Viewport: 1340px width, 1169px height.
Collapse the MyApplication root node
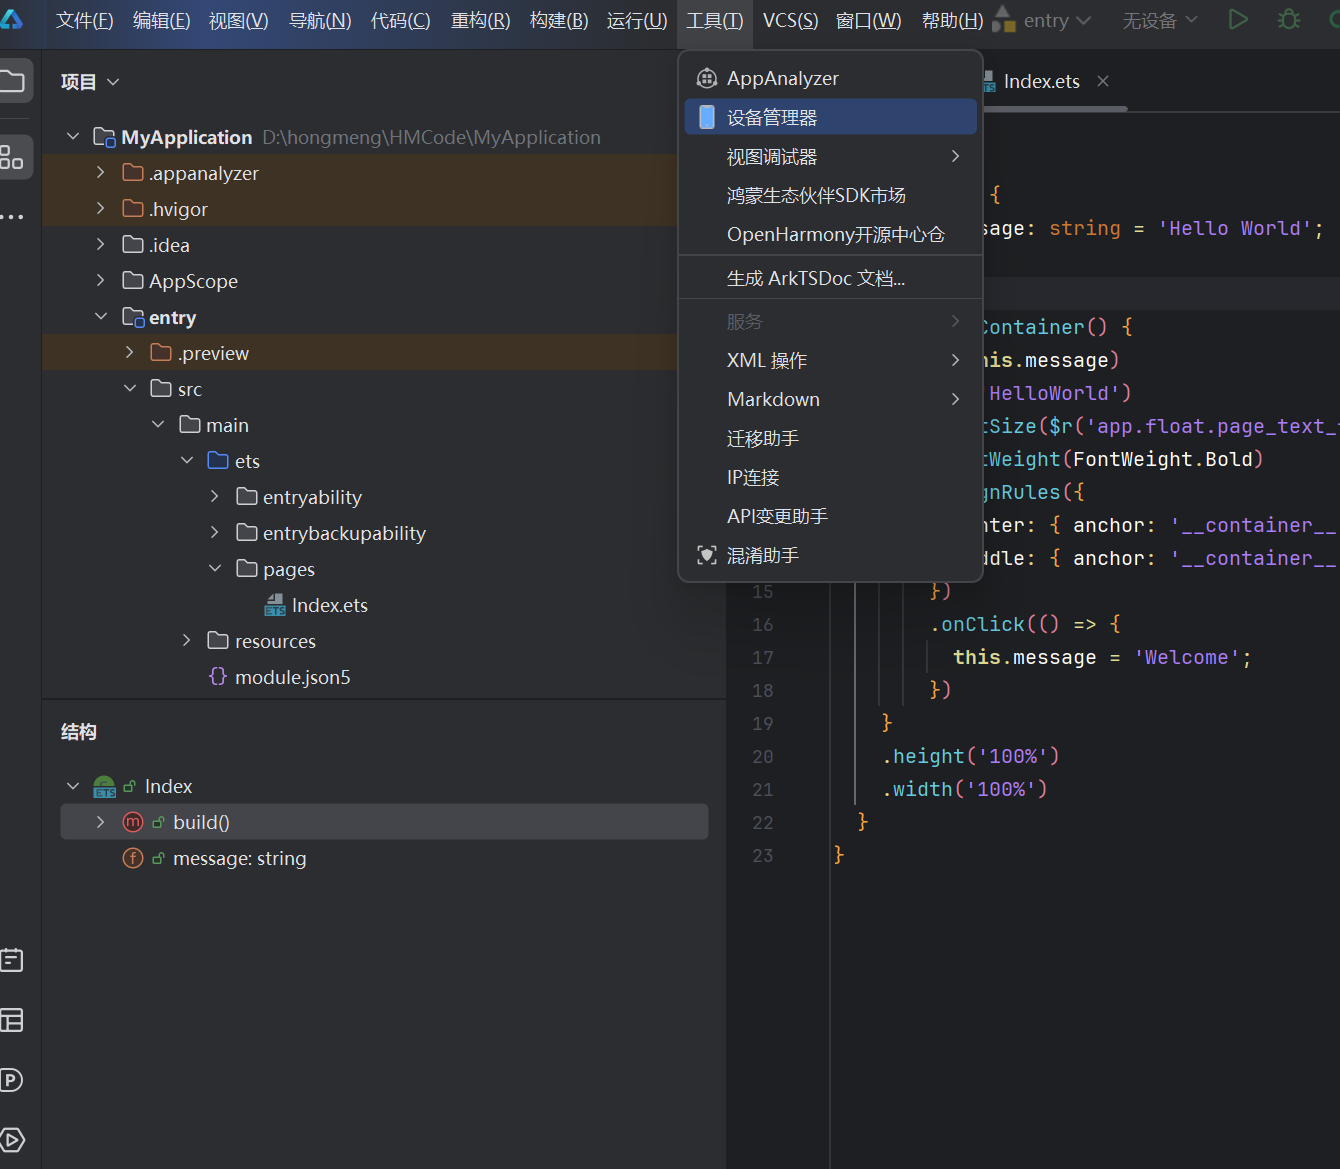coord(73,136)
